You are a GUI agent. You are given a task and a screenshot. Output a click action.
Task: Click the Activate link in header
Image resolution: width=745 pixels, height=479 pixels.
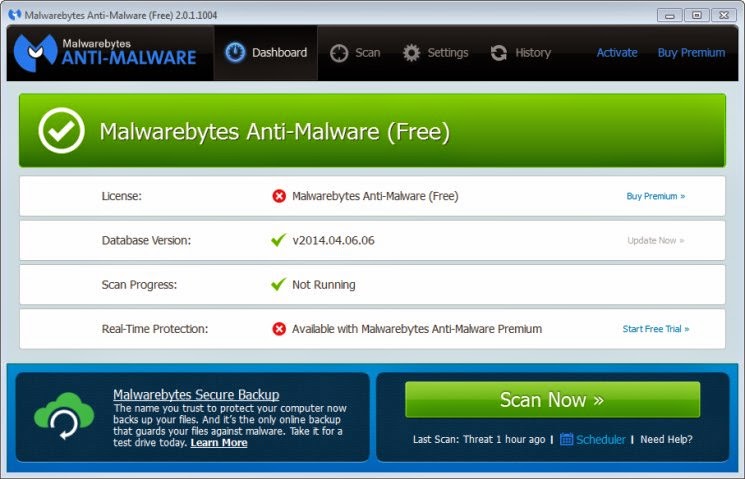click(x=617, y=53)
